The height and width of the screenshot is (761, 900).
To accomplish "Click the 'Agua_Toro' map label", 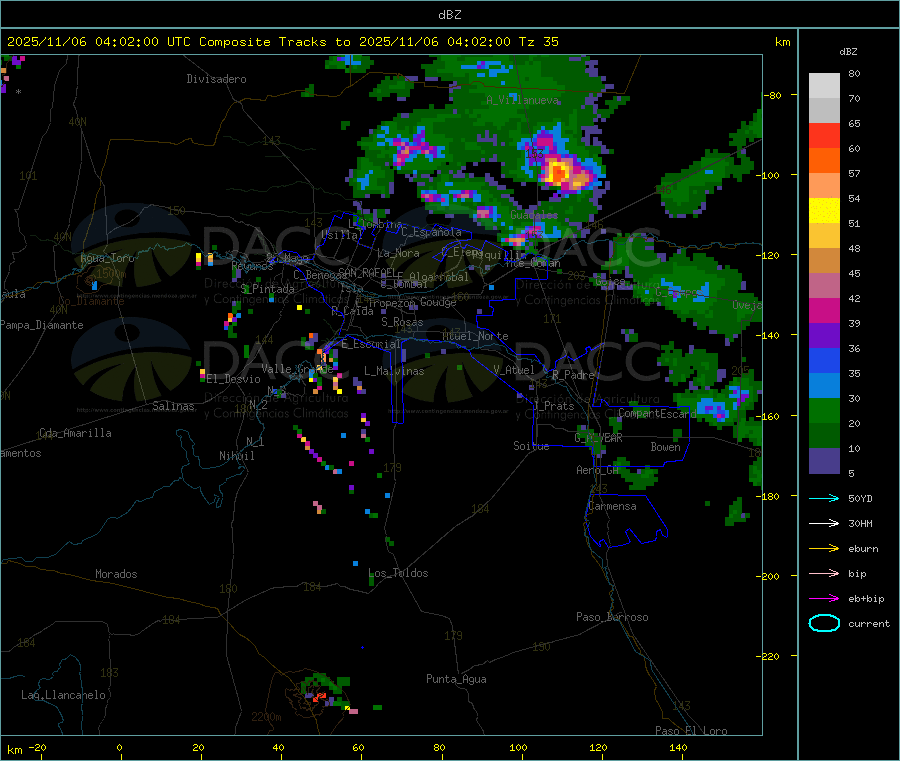I will point(107,258).
